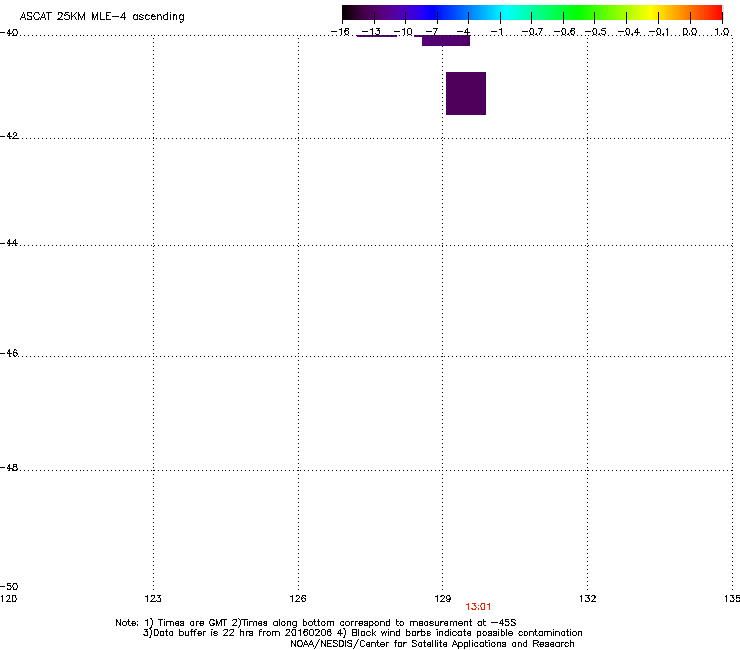The image size is (740, 650).
Task: Click the latitude label '-42'
Action: click(9, 135)
